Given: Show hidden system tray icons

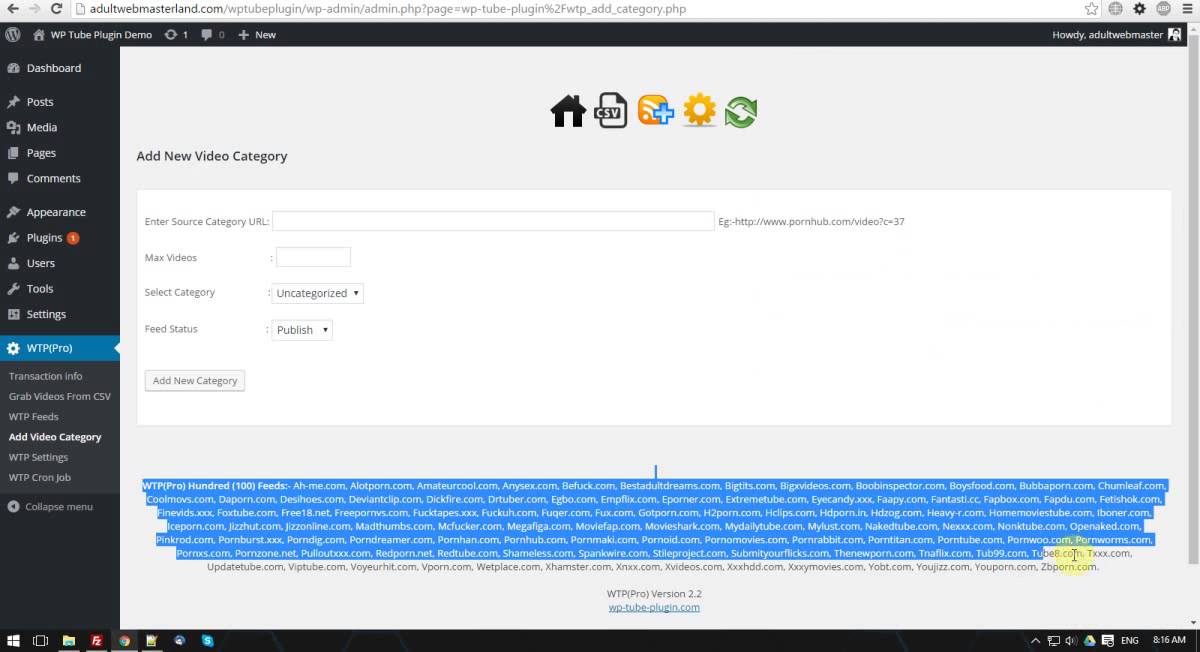Looking at the screenshot, I should pos(1037,640).
